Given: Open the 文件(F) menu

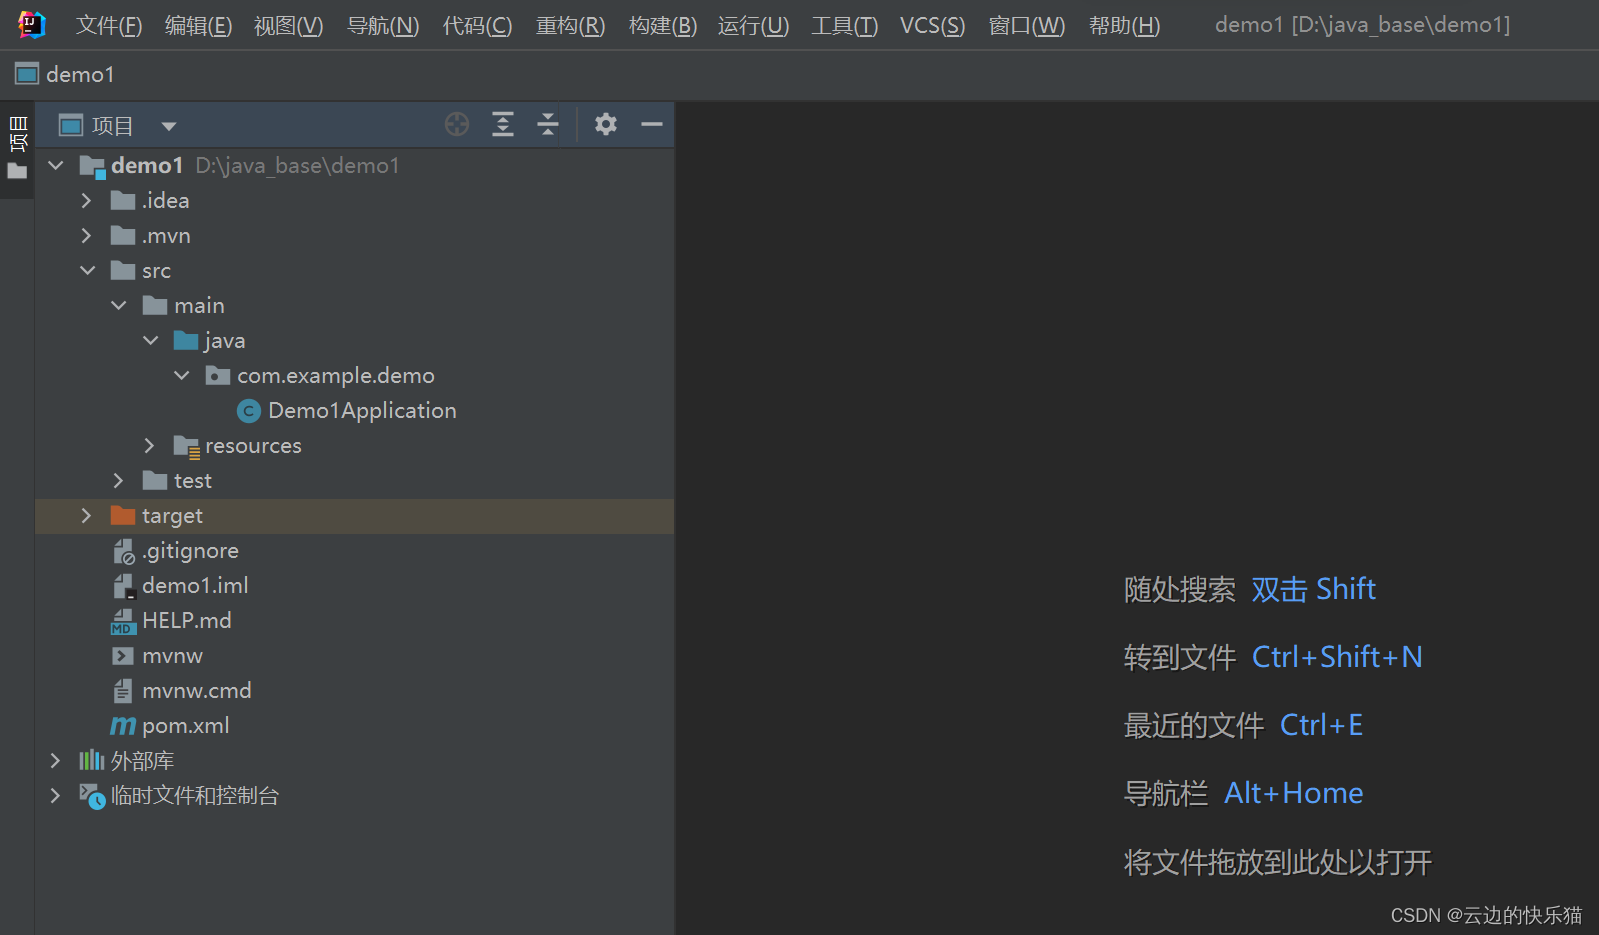Looking at the screenshot, I should pyautogui.click(x=109, y=25).
